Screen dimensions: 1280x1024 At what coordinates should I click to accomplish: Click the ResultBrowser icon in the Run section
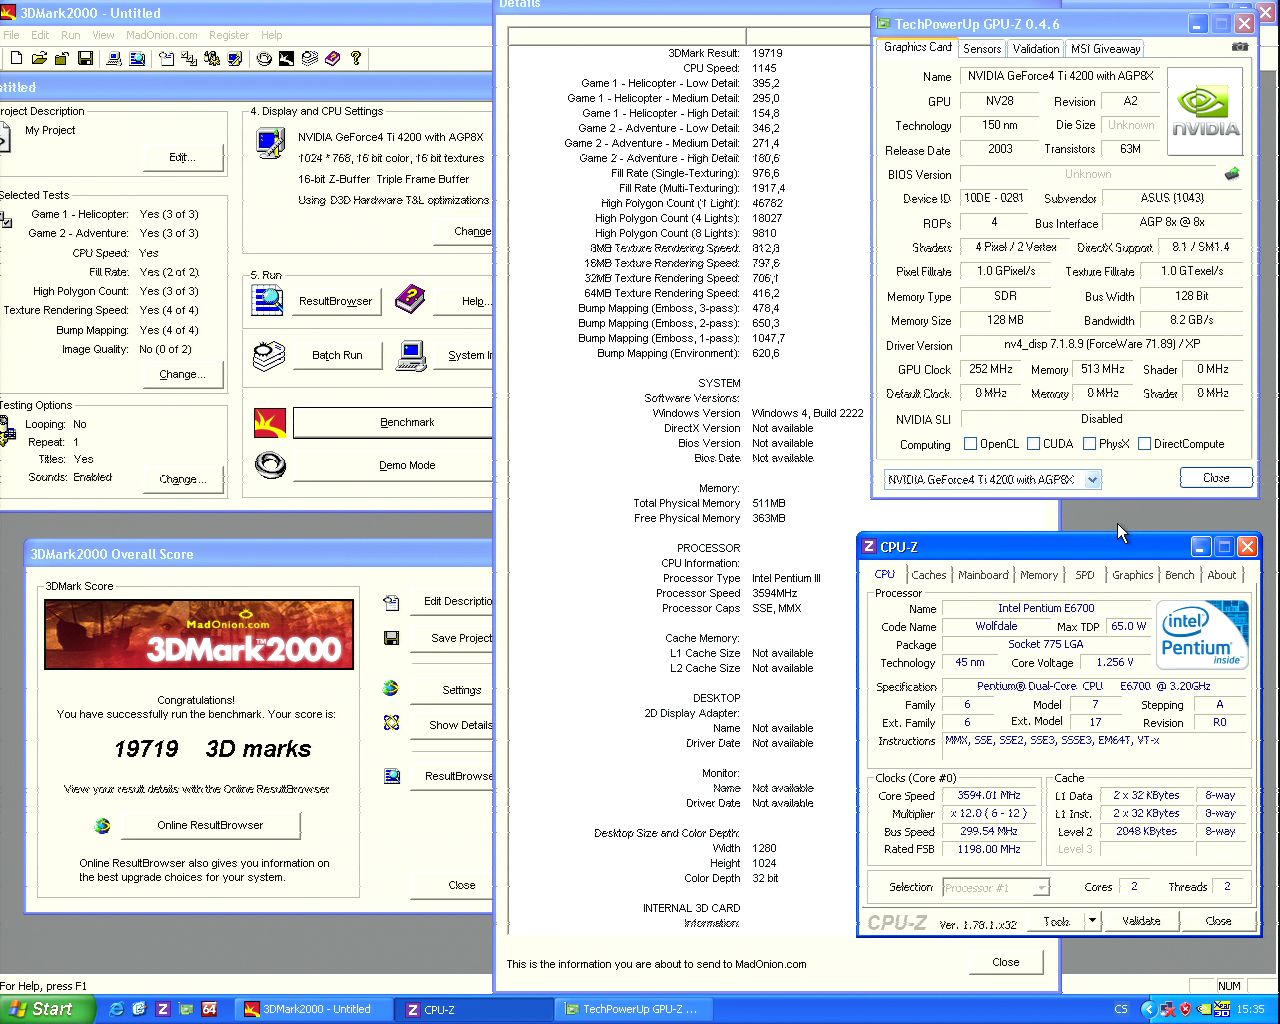pos(268,300)
